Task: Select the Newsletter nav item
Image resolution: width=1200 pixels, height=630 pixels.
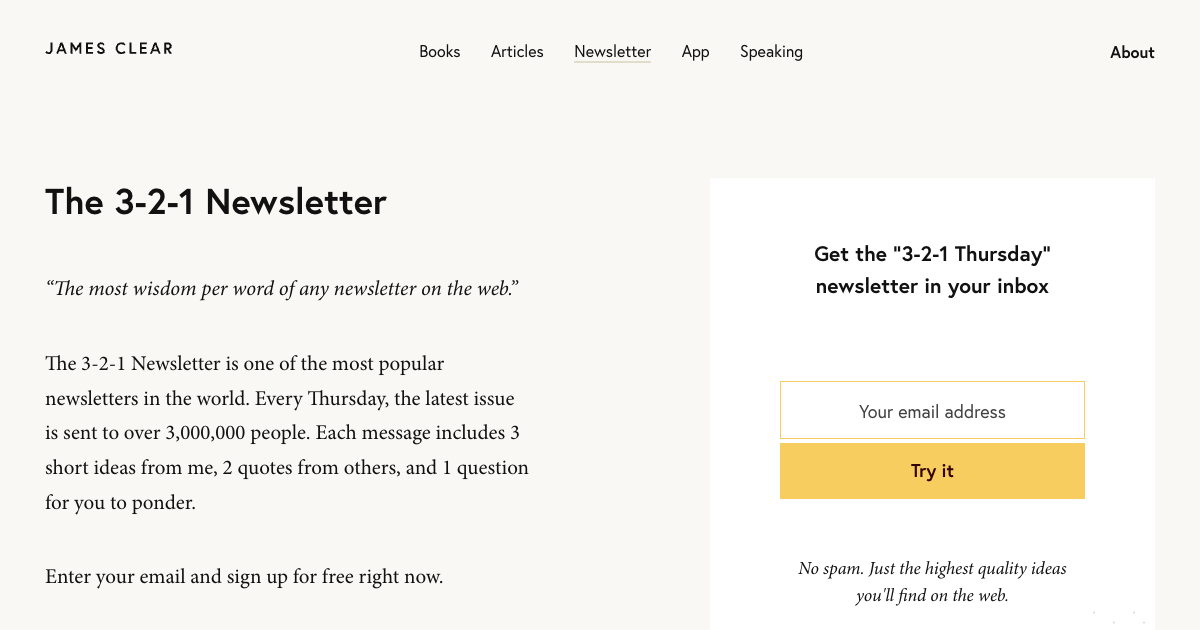Action: (612, 52)
